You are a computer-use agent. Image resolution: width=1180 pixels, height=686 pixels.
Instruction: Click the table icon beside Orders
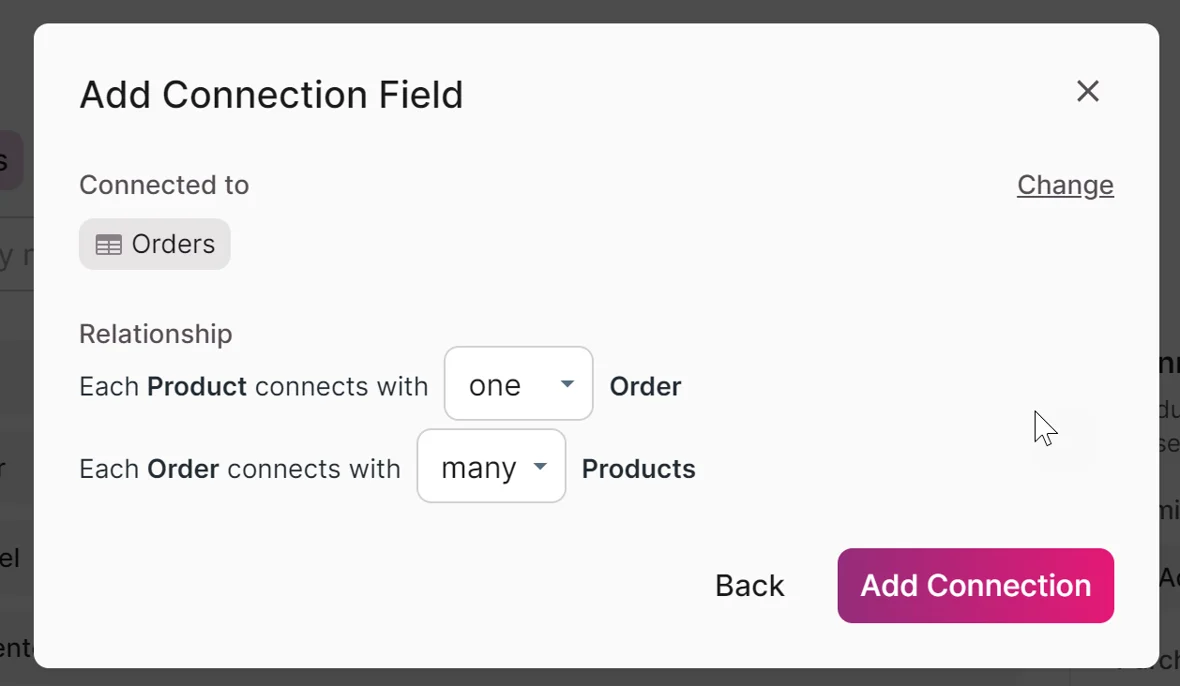click(108, 245)
